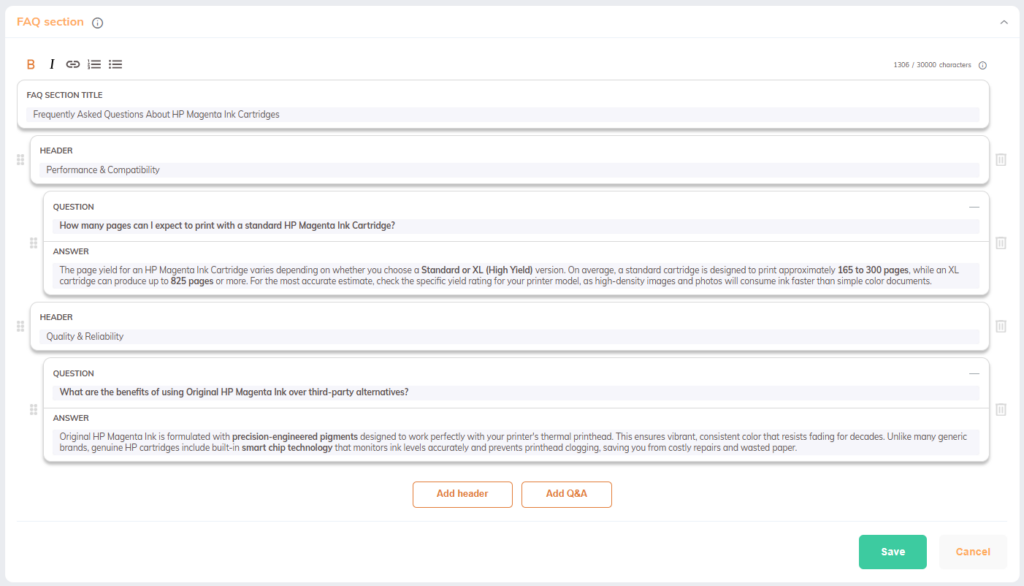Cancel the FAQ edits
The width and height of the screenshot is (1024, 586).
972,552
